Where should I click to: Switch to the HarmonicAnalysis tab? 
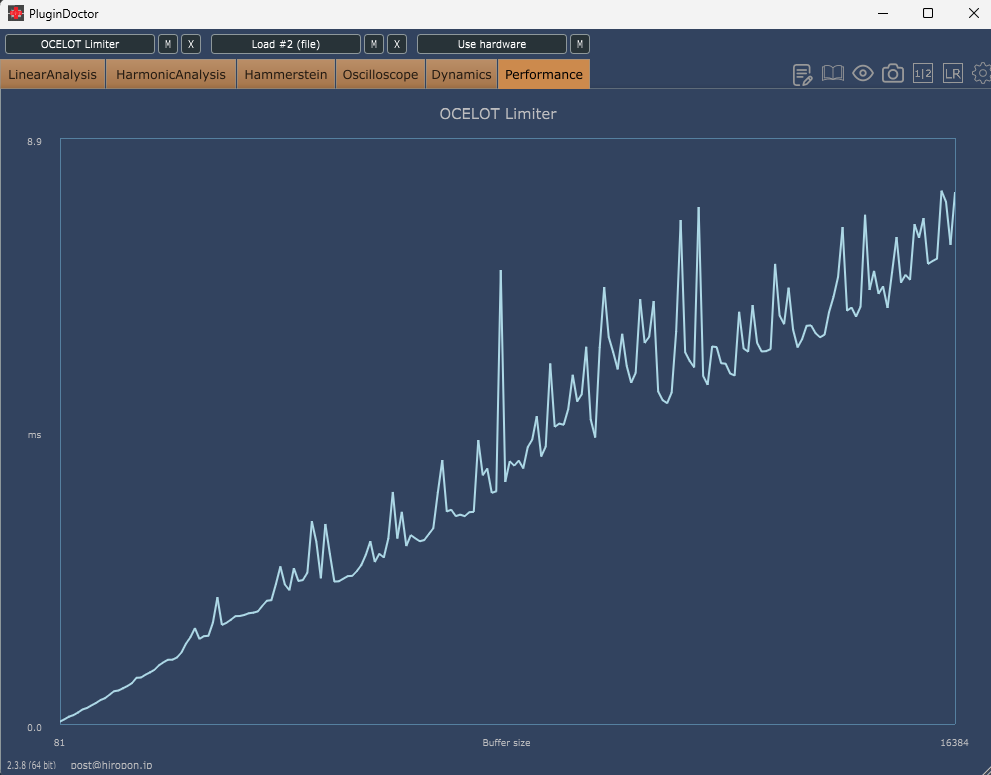pos(171,75)
